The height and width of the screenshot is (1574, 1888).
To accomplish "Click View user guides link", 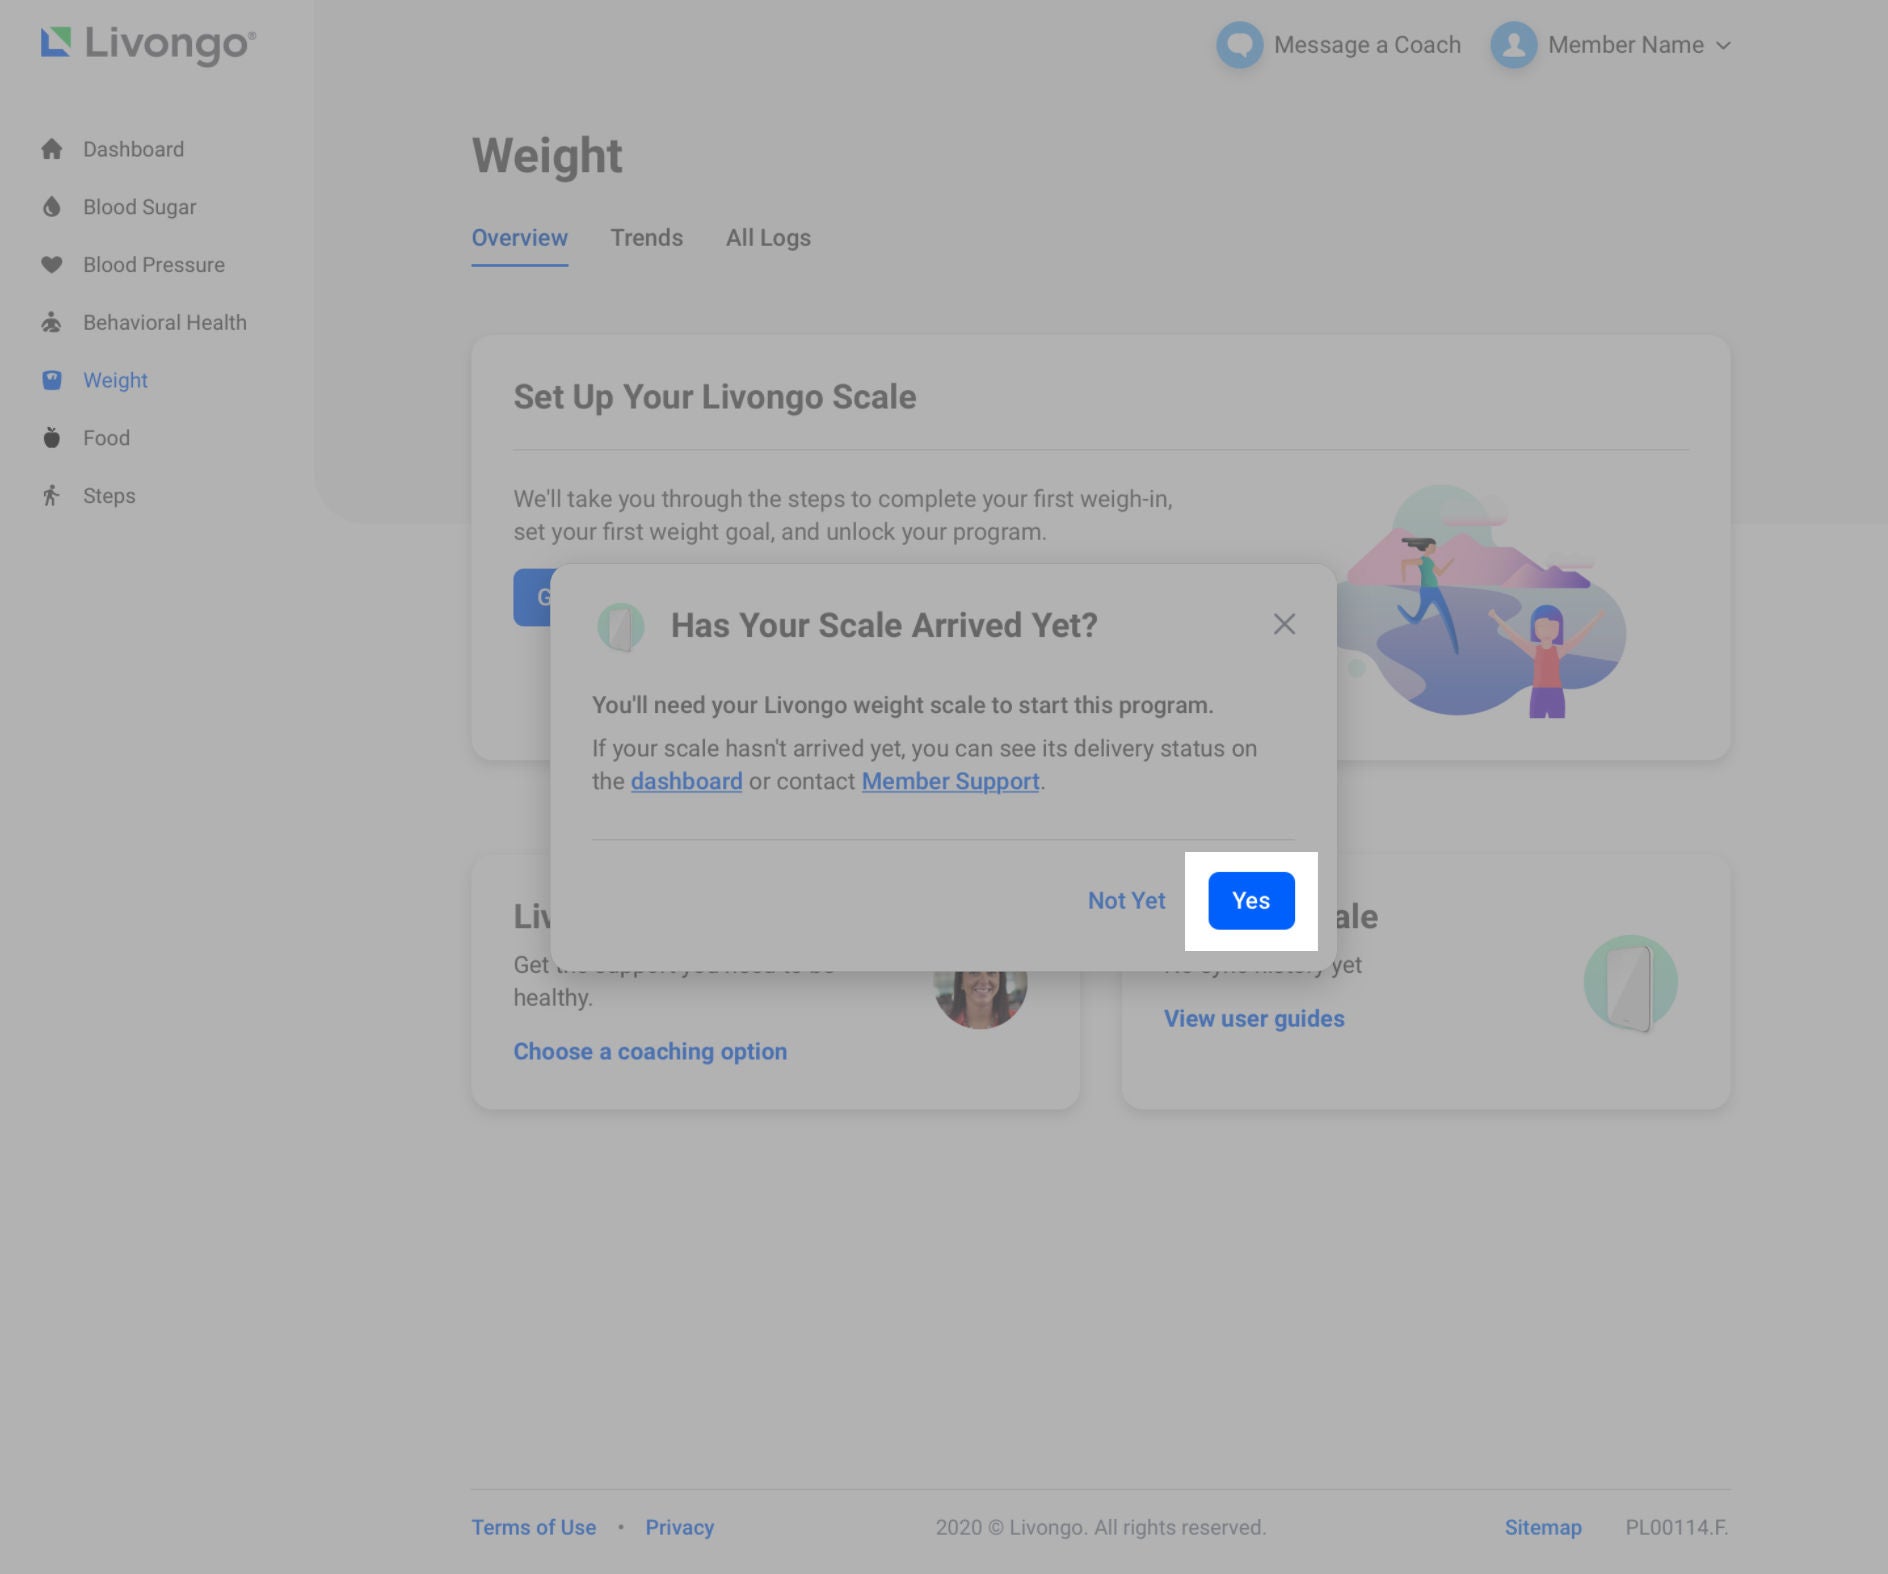I will click(1253, 1019).
